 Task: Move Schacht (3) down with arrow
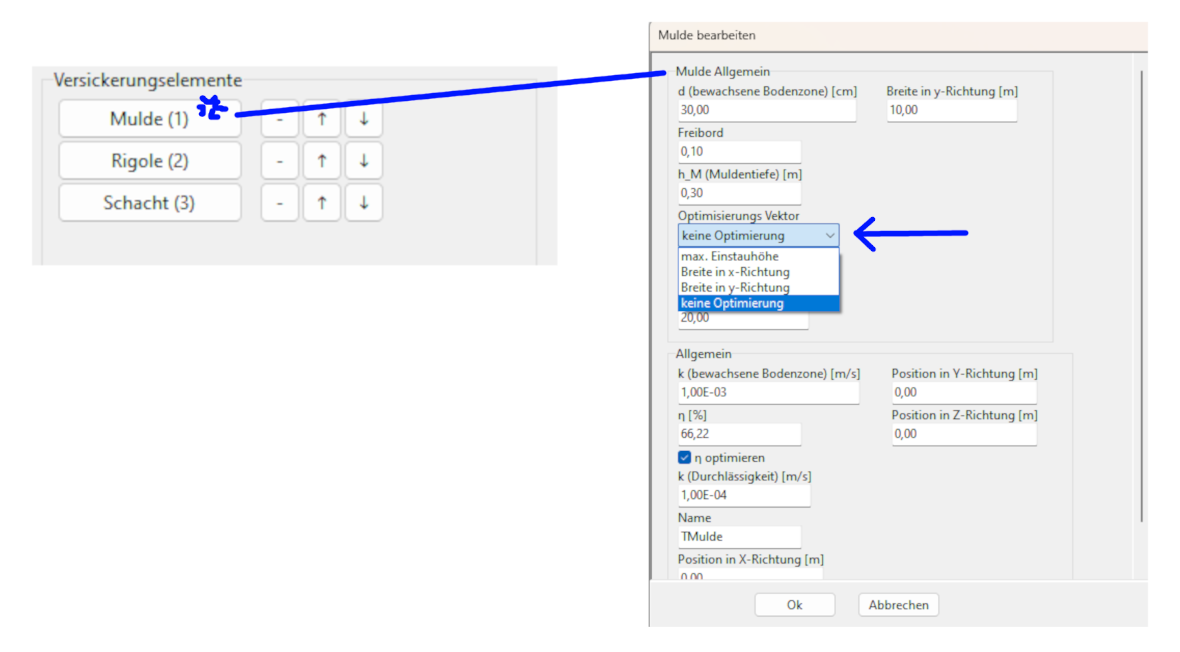[364, 203]
